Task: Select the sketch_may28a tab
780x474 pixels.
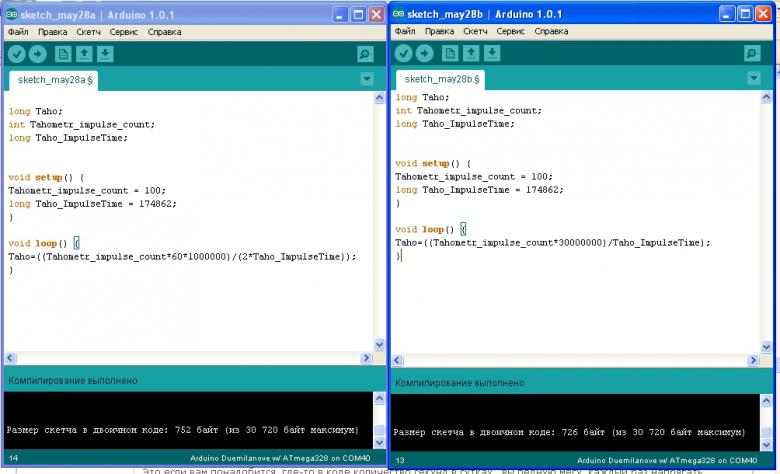Action: pyautogui.click(x=54, y=80)
